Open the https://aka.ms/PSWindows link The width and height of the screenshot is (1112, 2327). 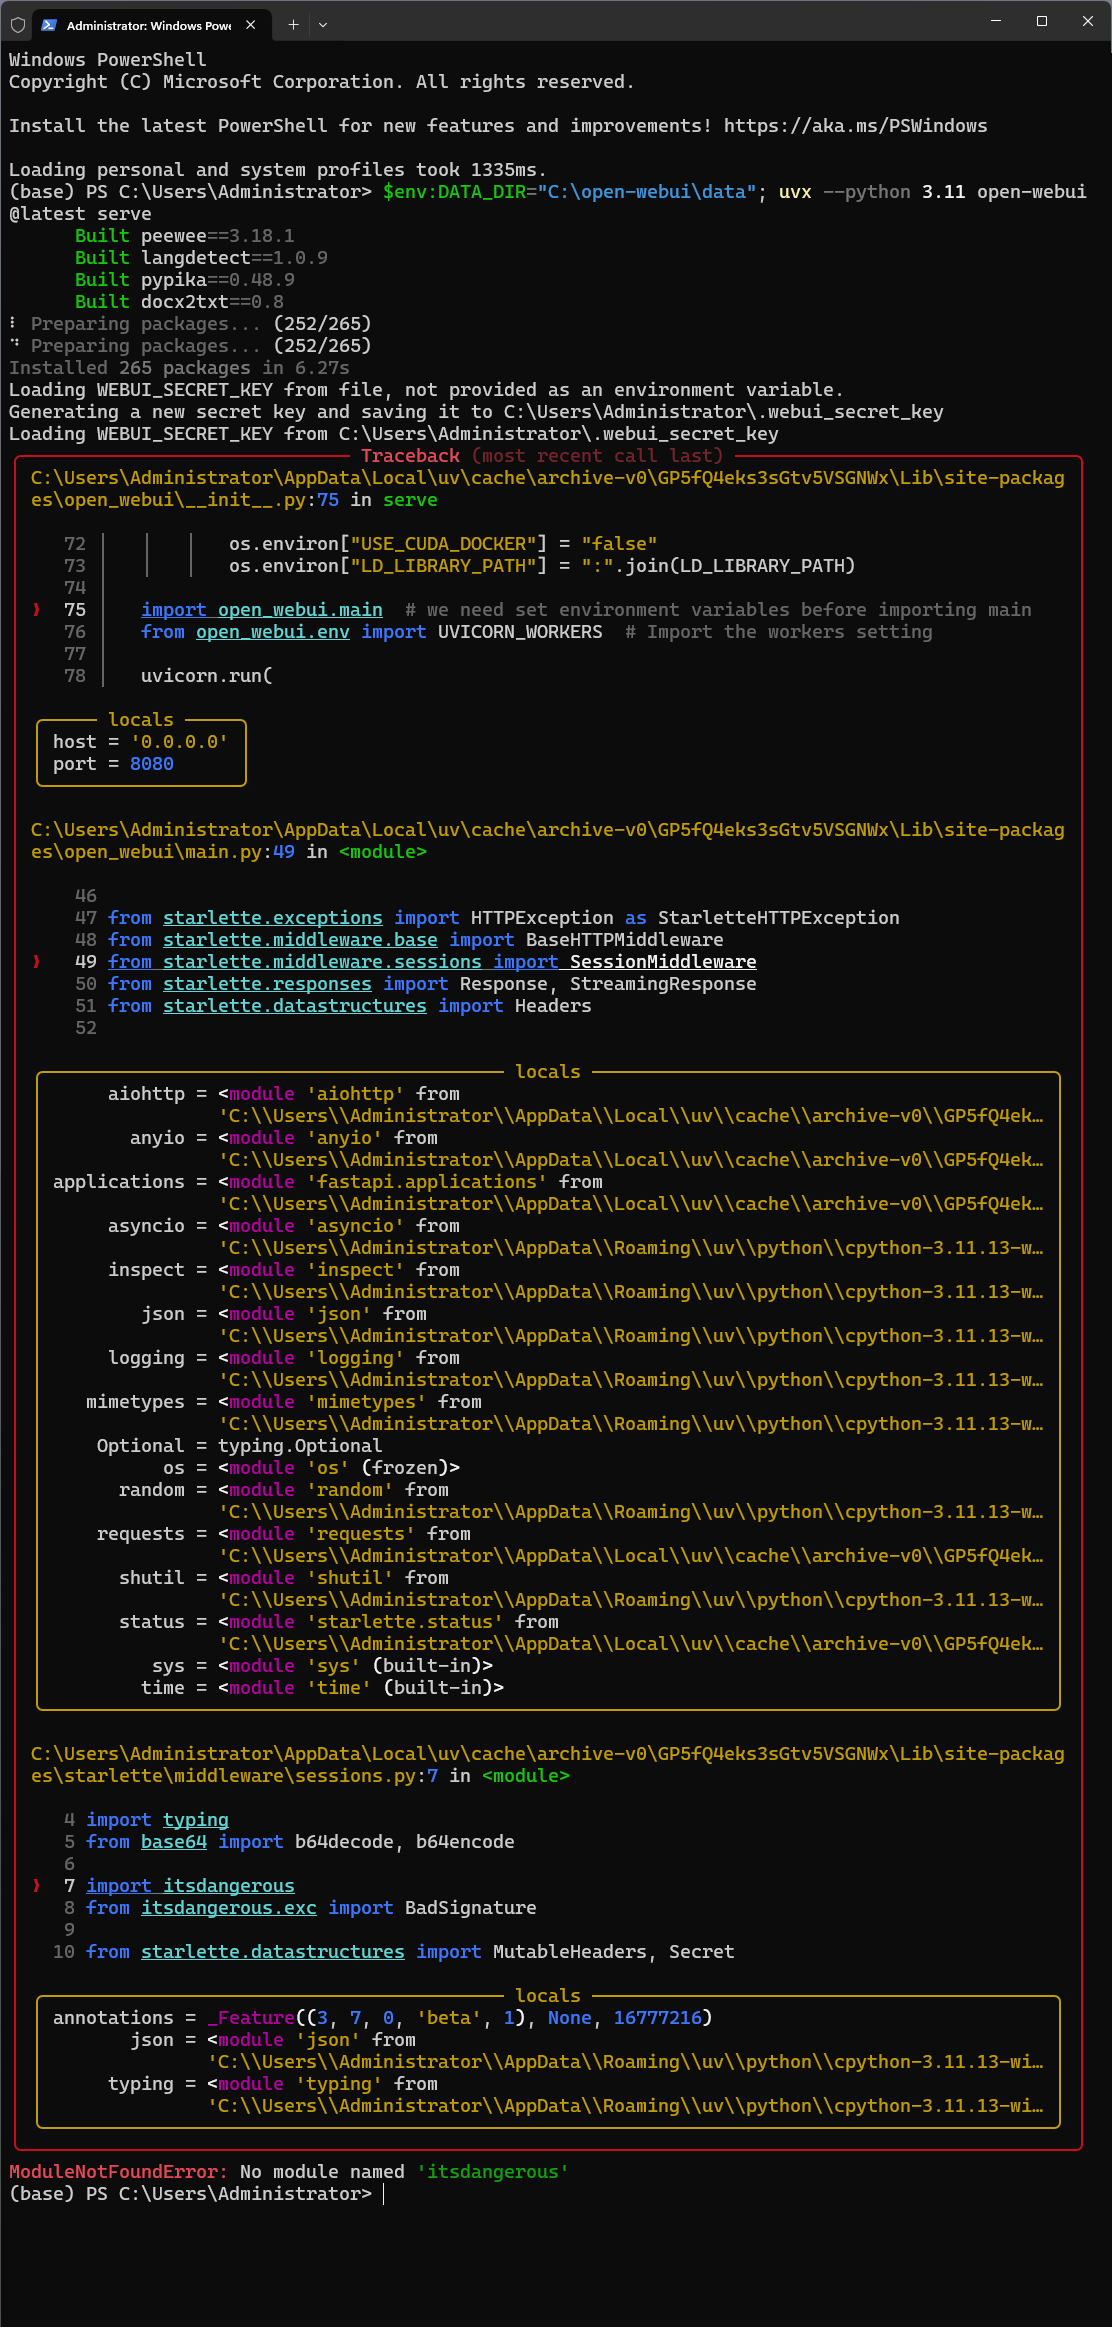click(x=855, y=126)
